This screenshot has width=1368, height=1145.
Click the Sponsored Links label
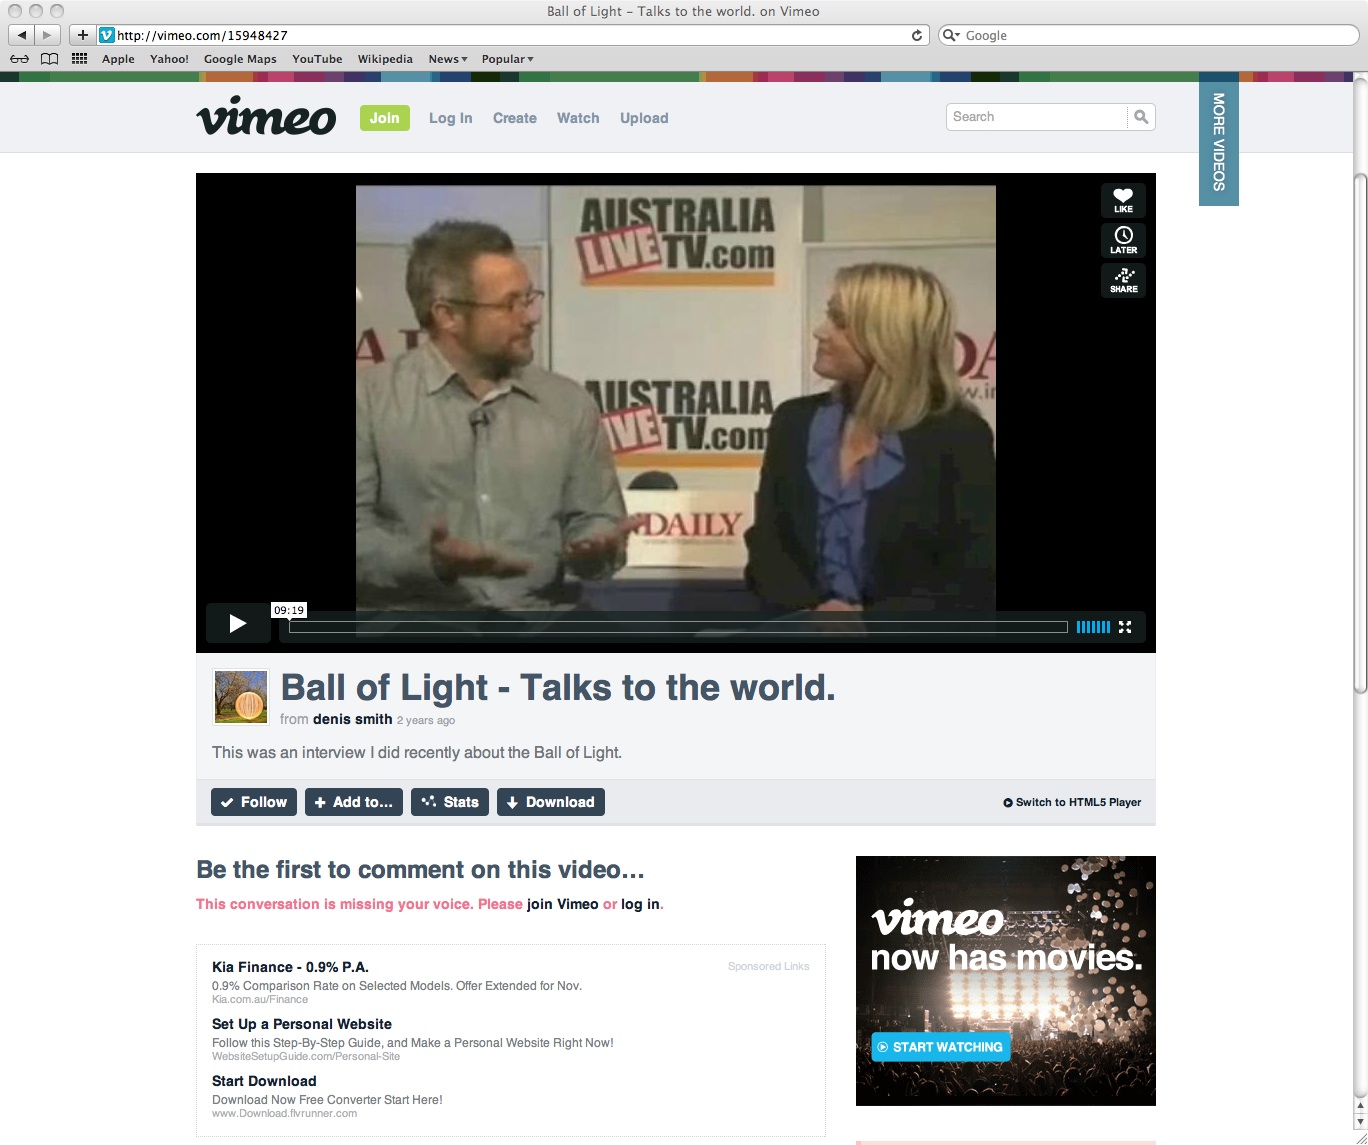[769, 966]
